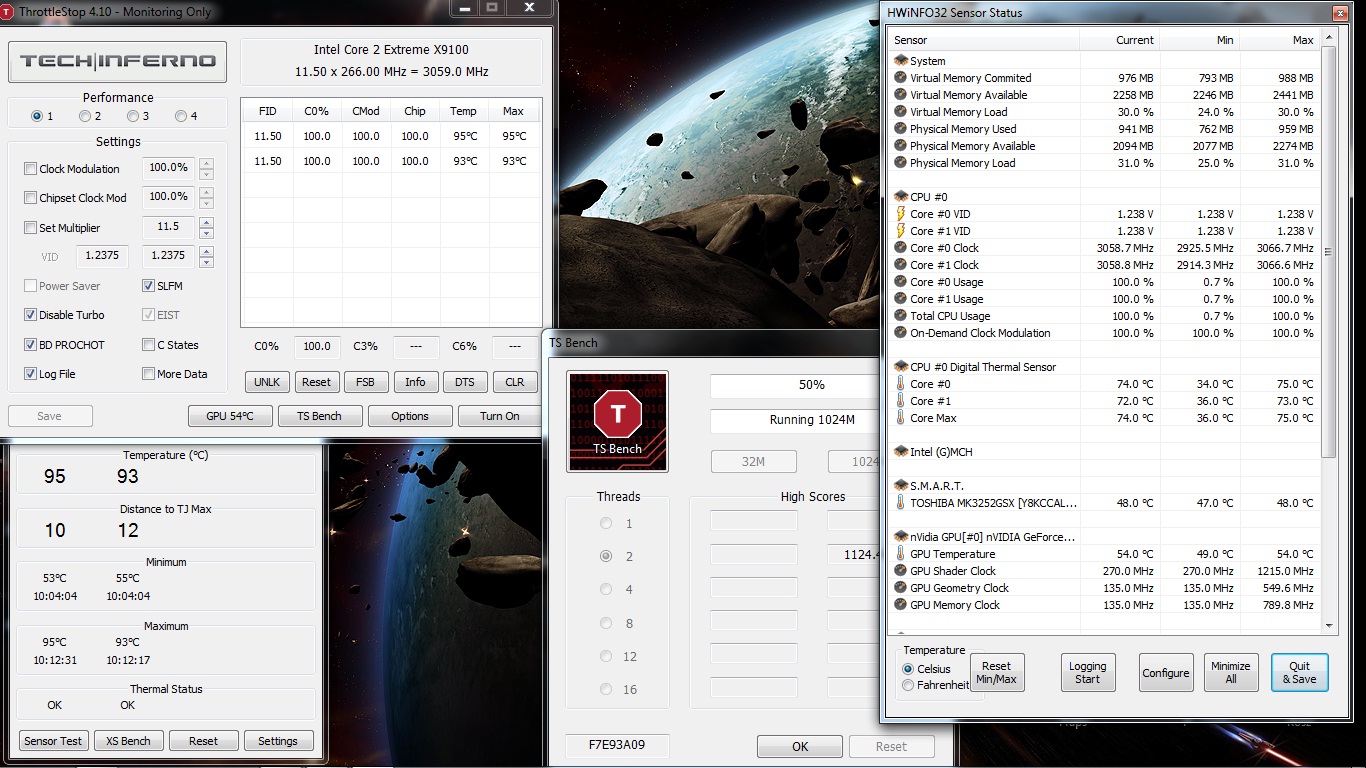Click the Turn On button
This screenshot has height=768, width=1366.
tap(499, 416)
